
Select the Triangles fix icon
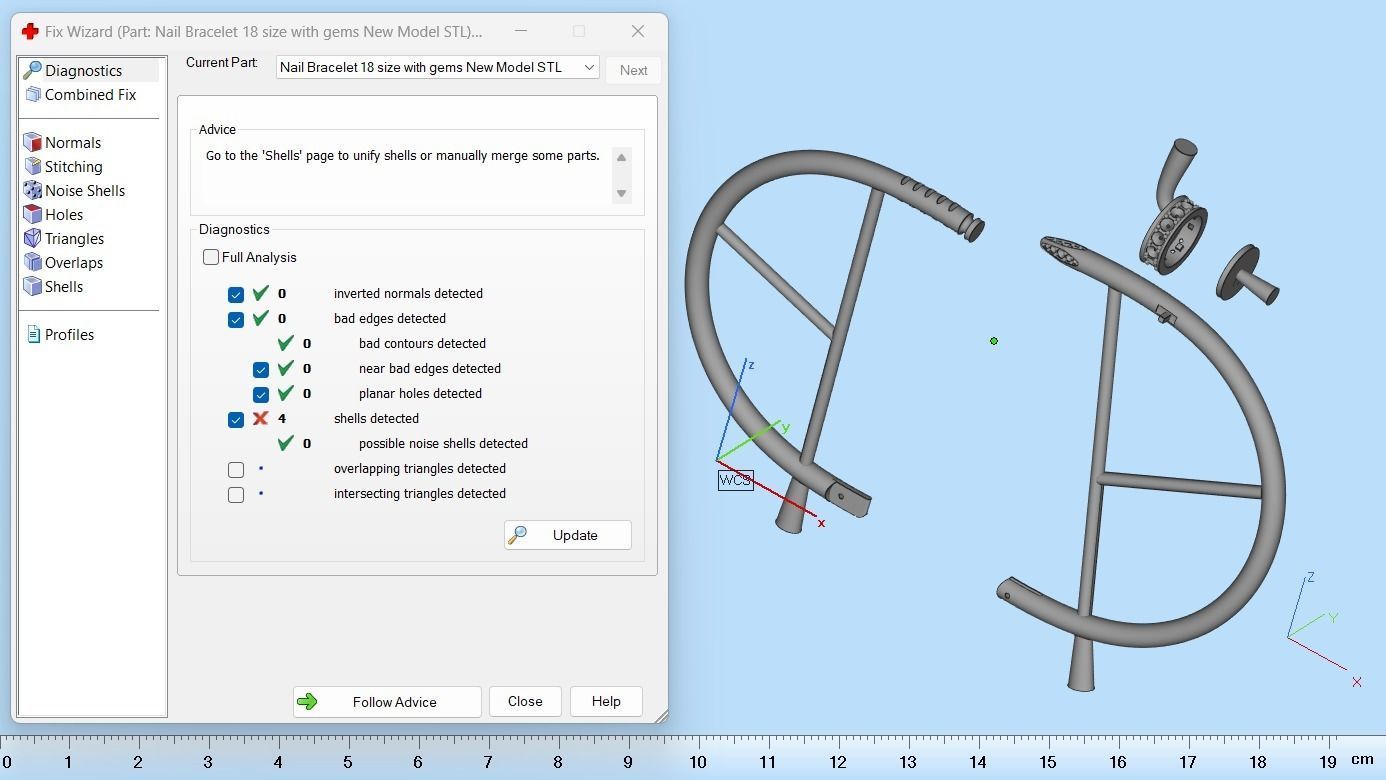33,238
